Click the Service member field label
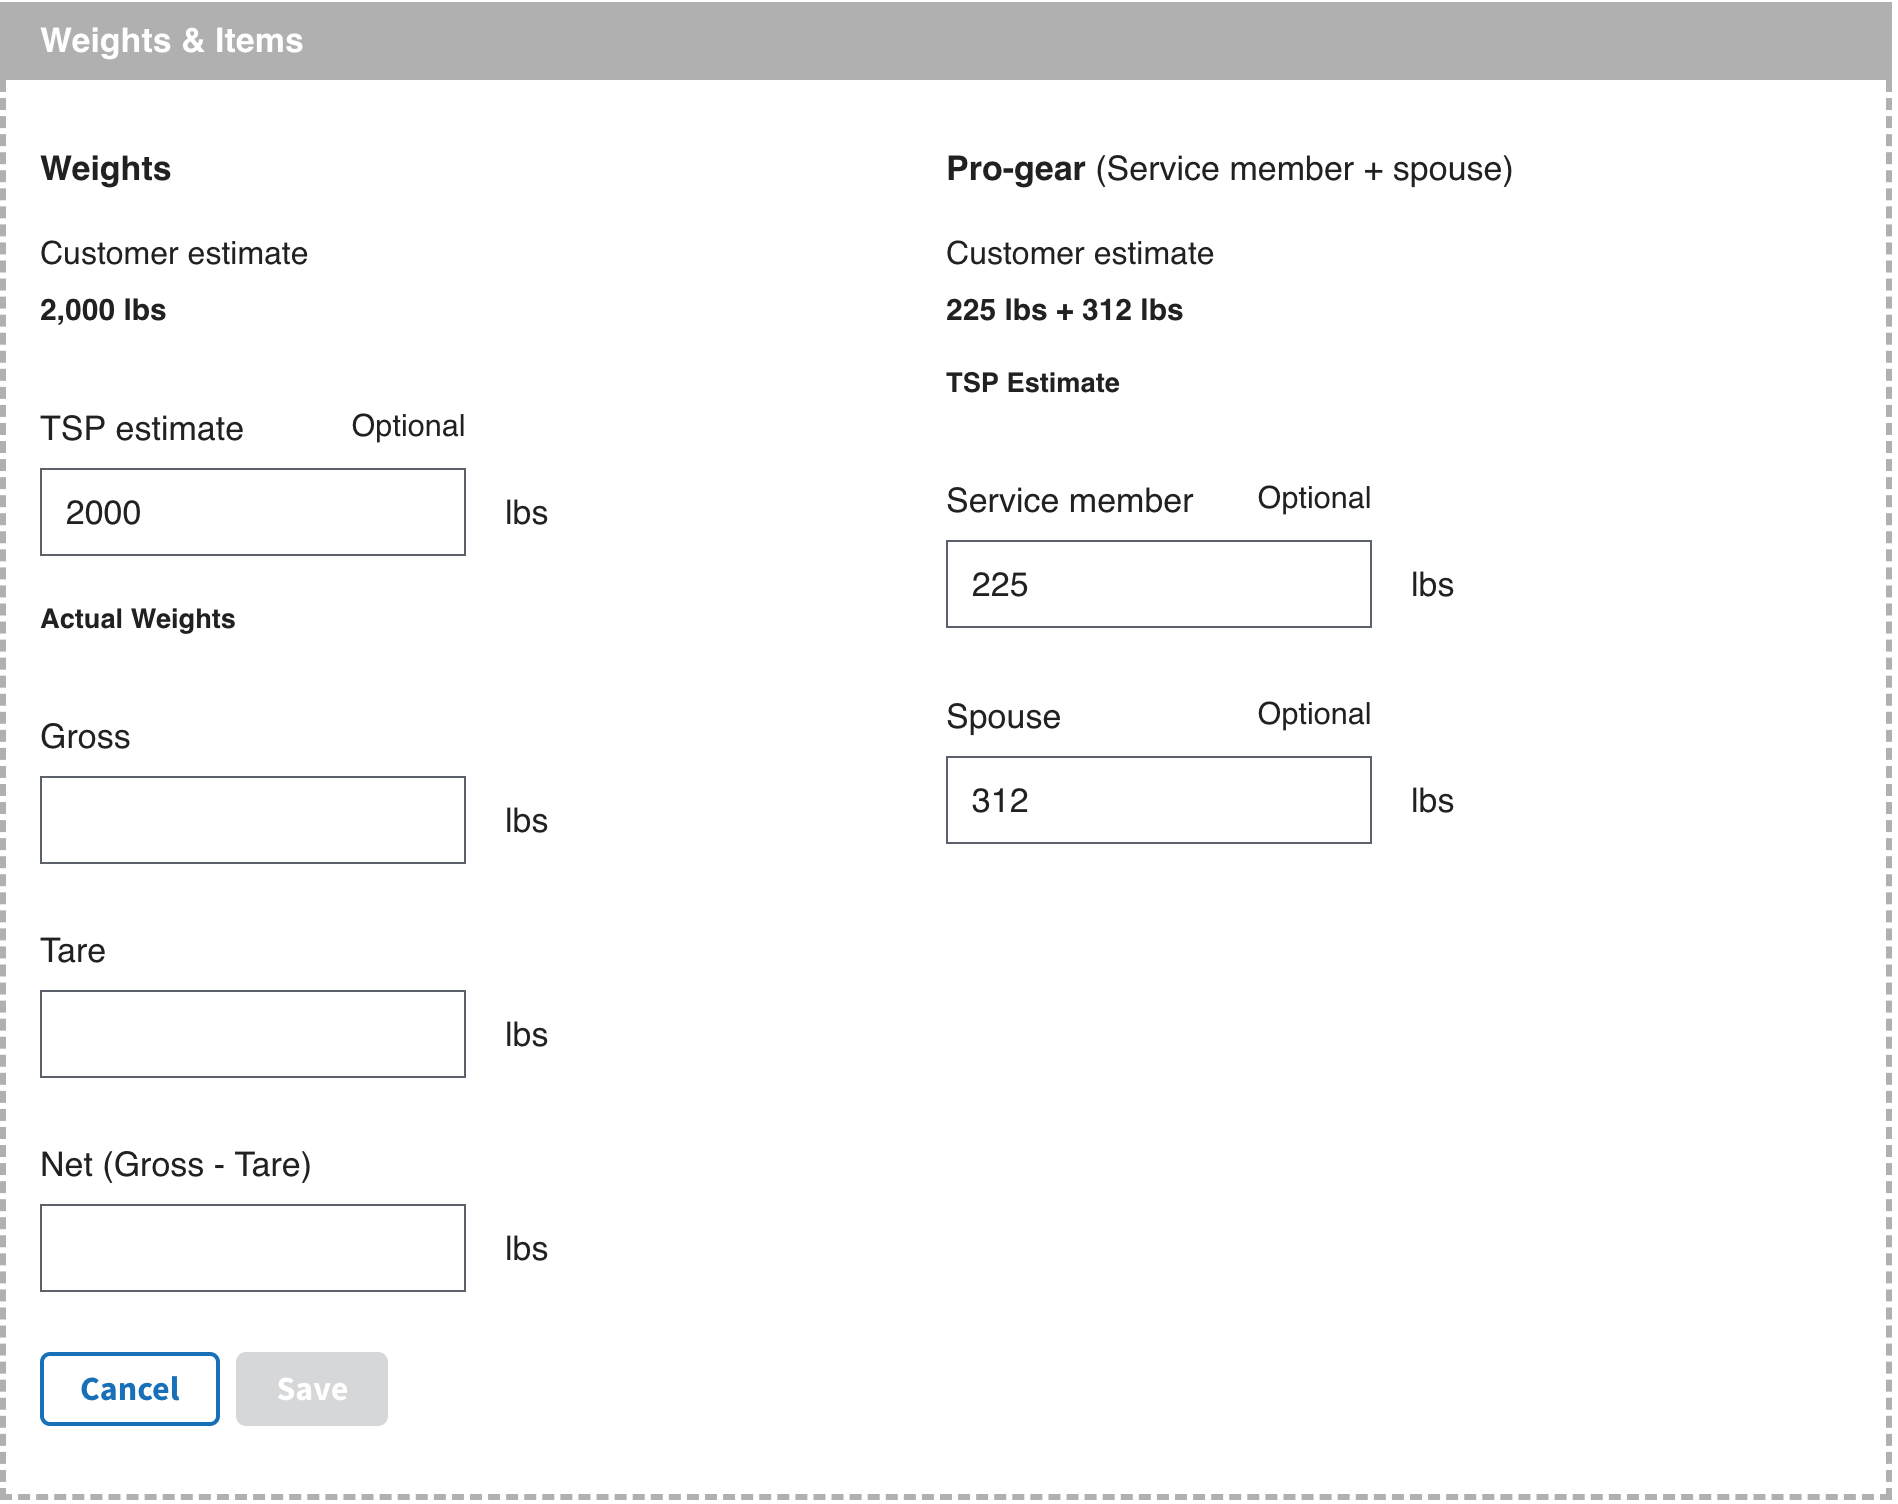 point(1070,501)
